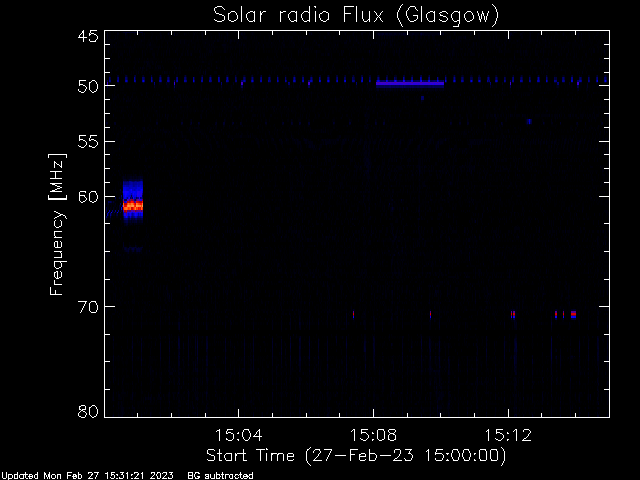Click the 'Updated Mon Feb 27 15:31:21 2023' text

tap(87, 476)
